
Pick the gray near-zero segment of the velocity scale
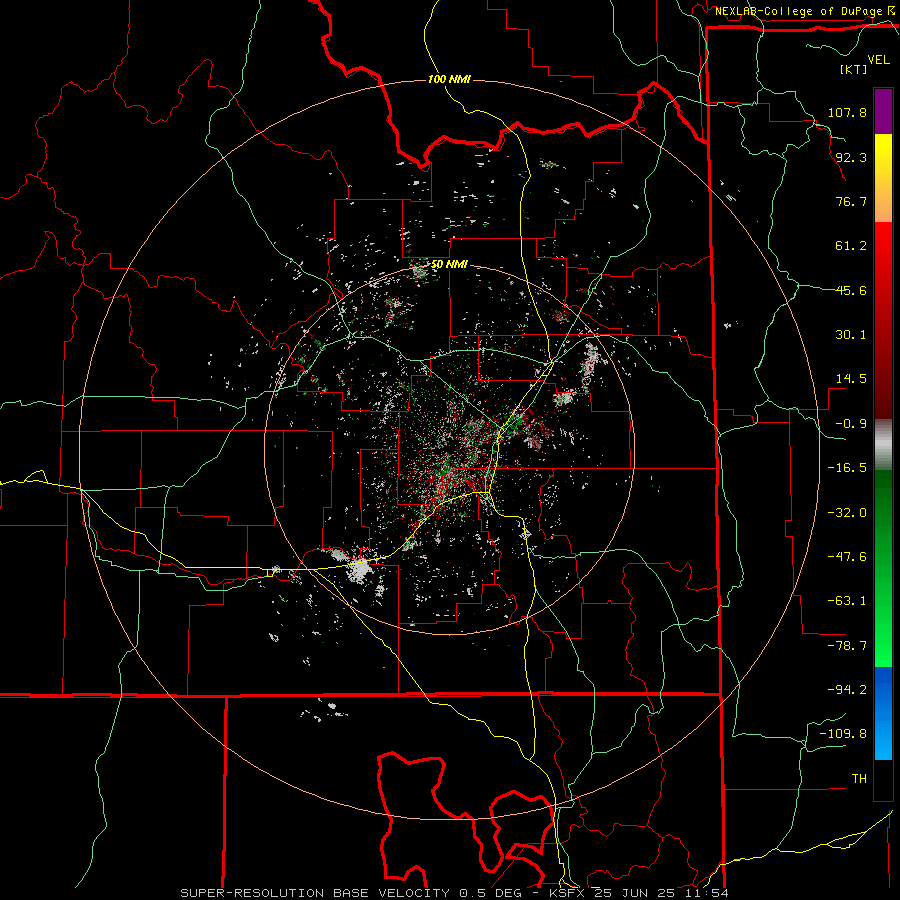point(883,445)
